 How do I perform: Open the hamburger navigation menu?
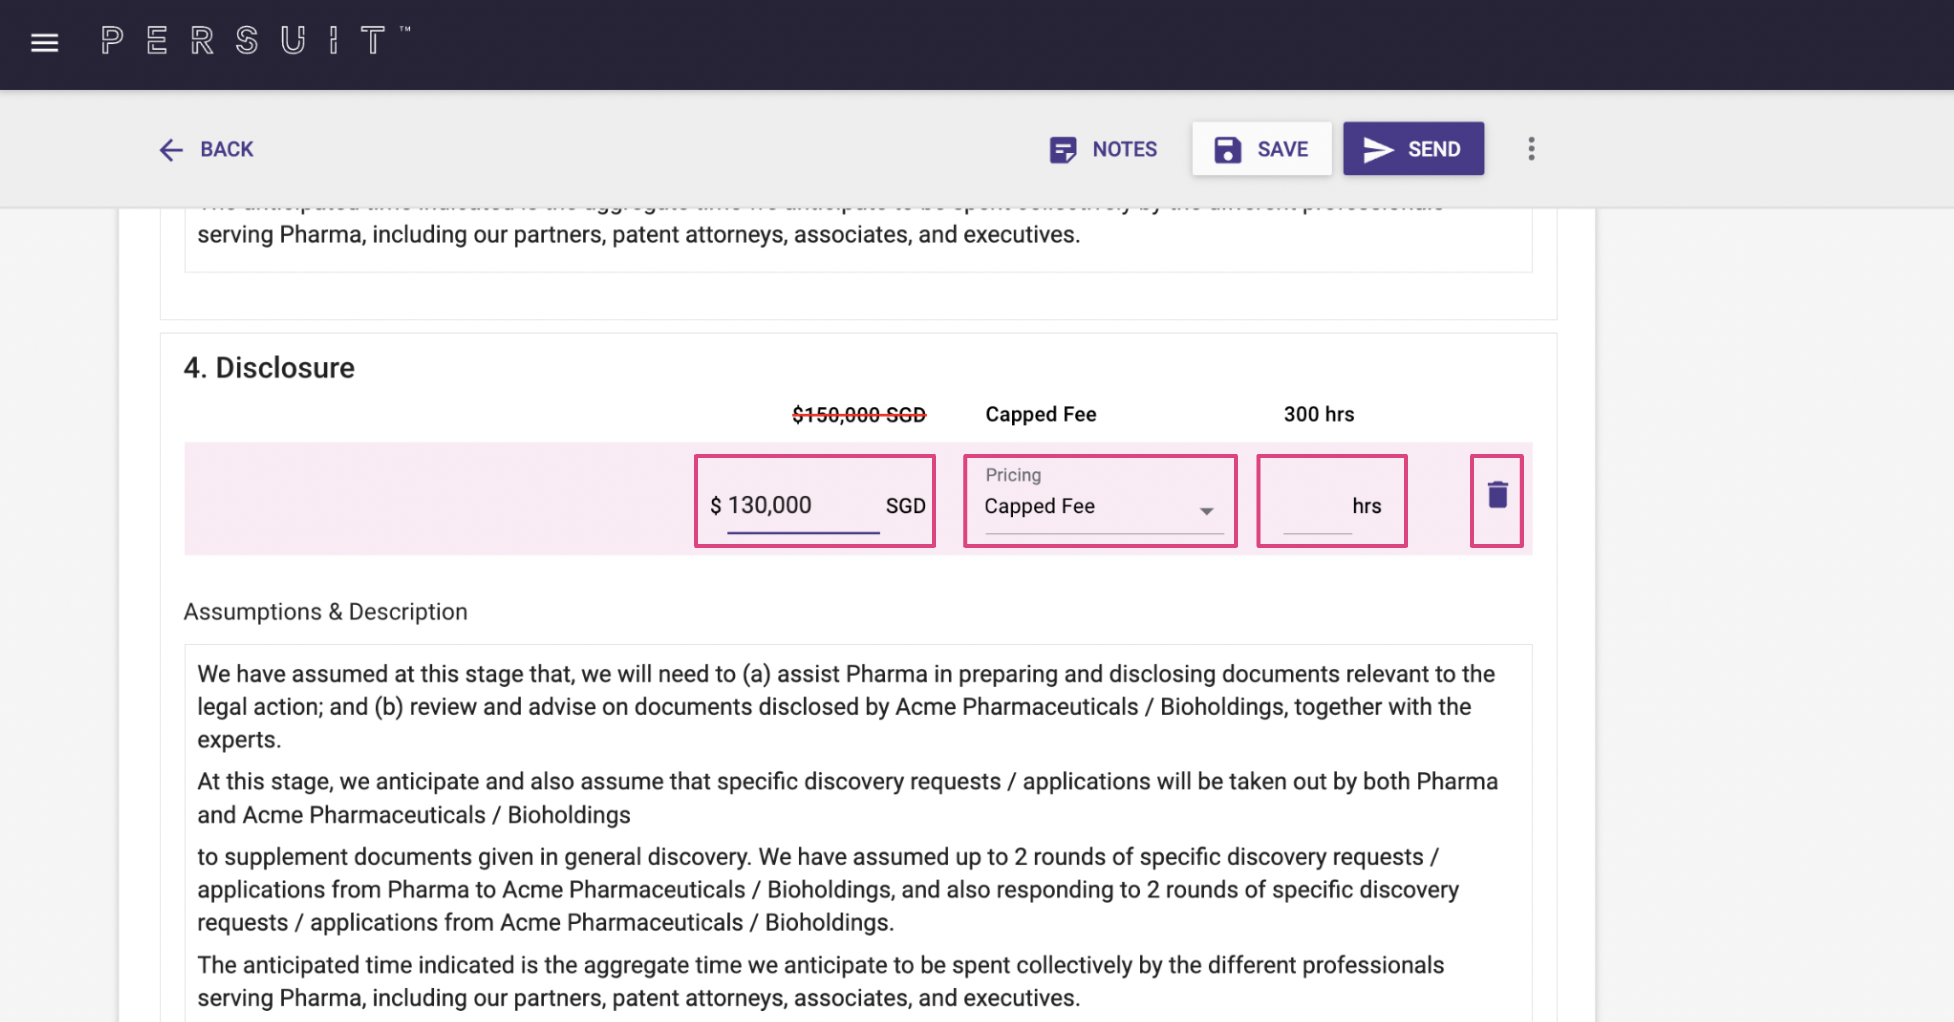[x=44, y=43]
